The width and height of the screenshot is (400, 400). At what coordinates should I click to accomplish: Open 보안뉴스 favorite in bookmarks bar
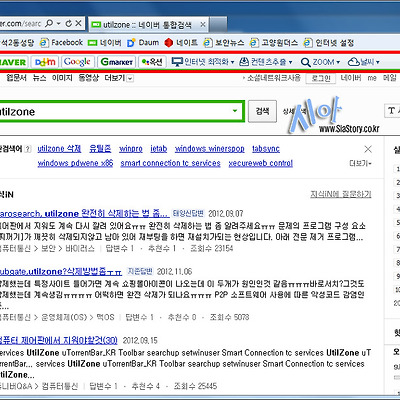[x=224, y=43]
